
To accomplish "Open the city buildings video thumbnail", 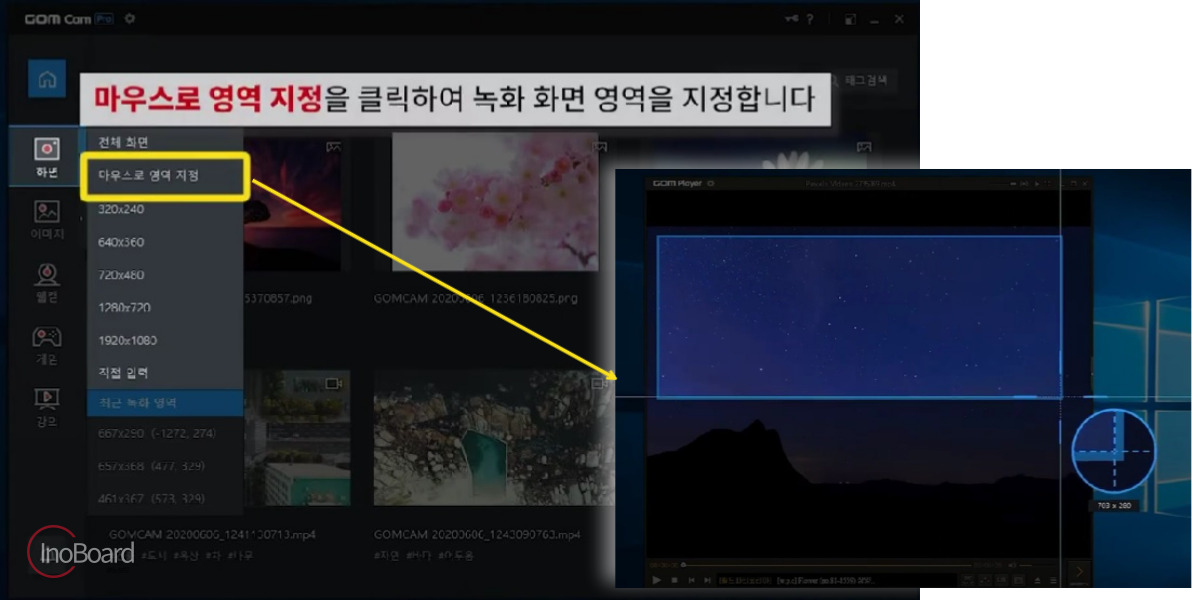I will 297,438.
